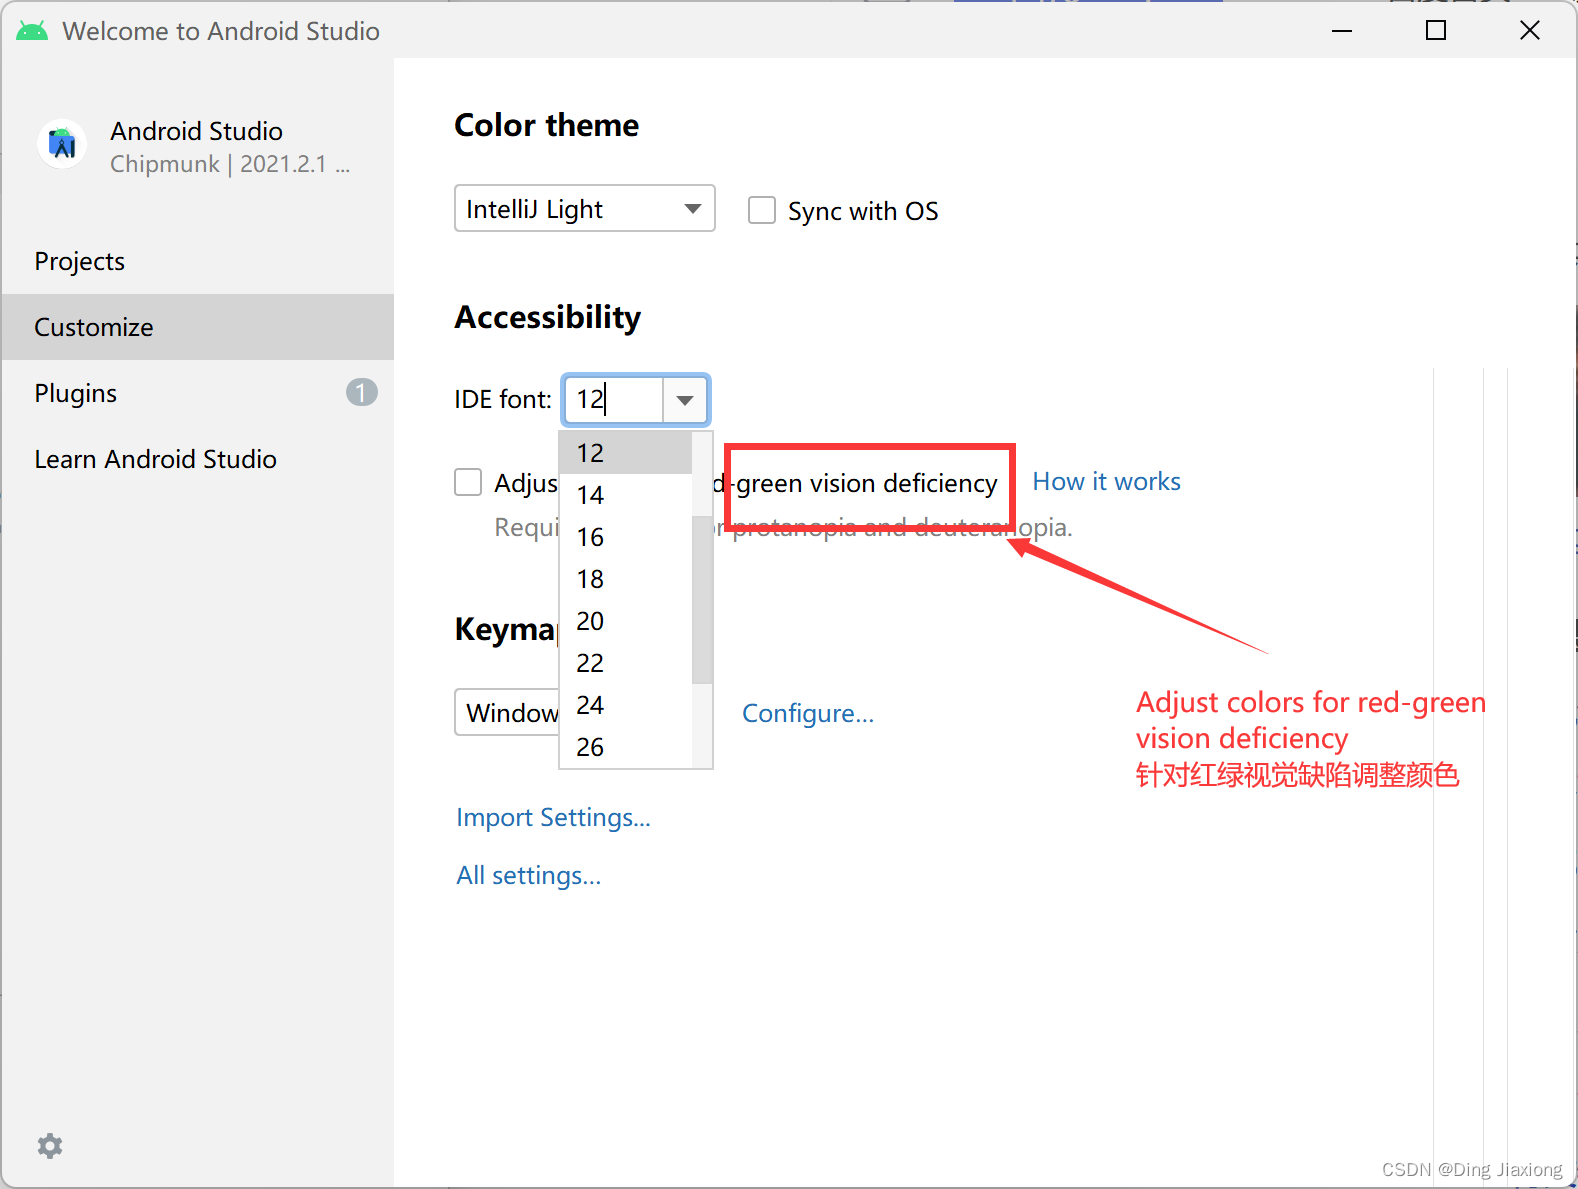Click the Plugins update count badge

pos(362,392)
